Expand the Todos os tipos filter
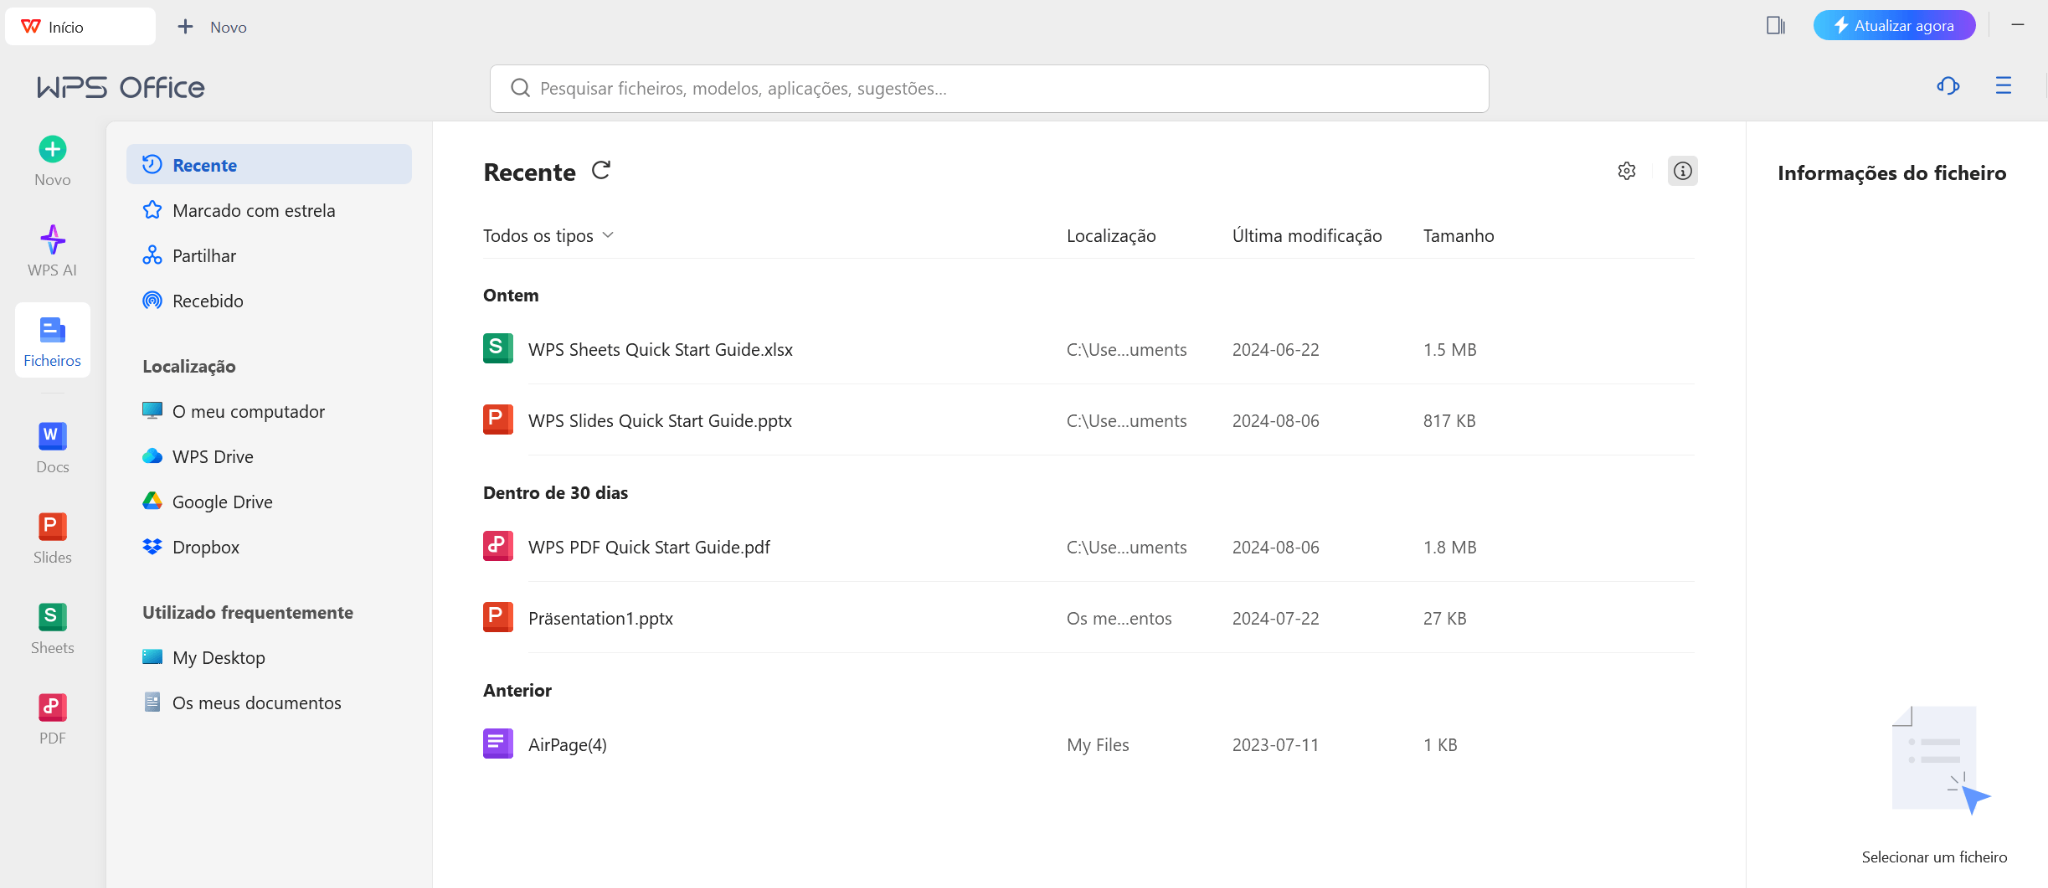 [548, 236]
